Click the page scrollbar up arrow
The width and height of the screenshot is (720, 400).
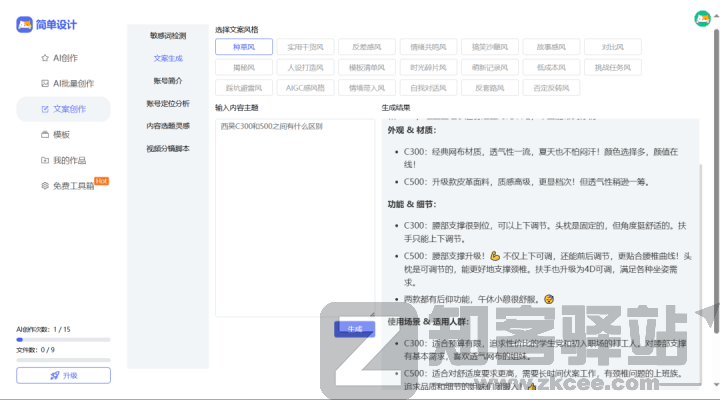[x=716, y=16]
